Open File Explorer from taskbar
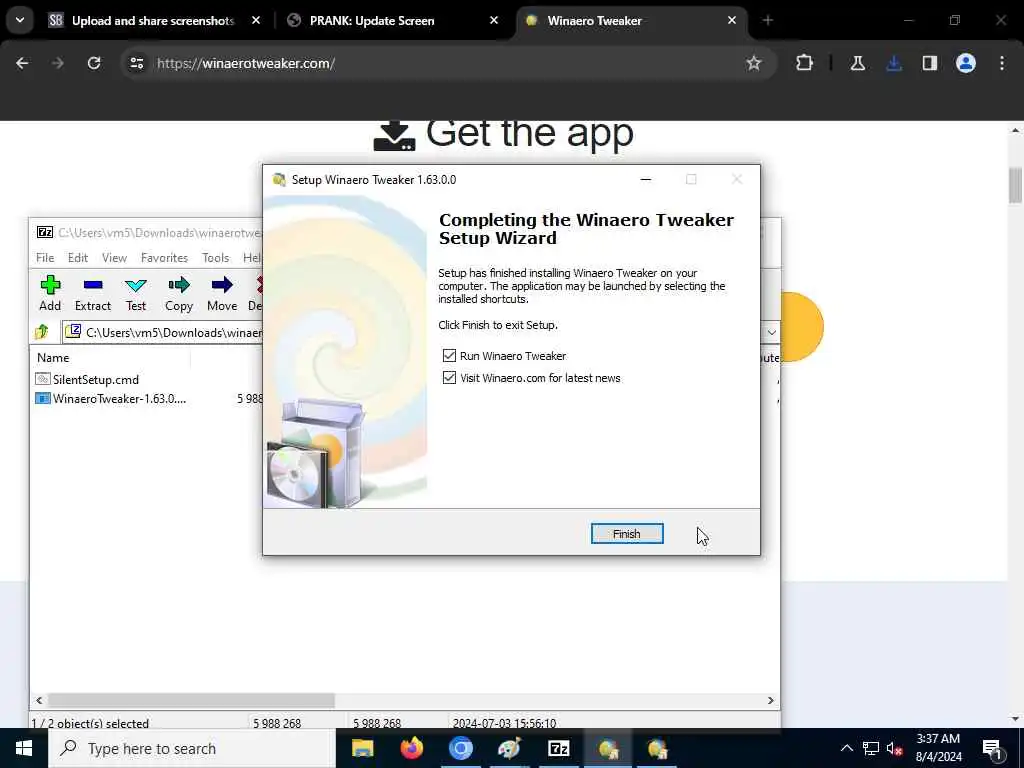 [x=362, y=748]
